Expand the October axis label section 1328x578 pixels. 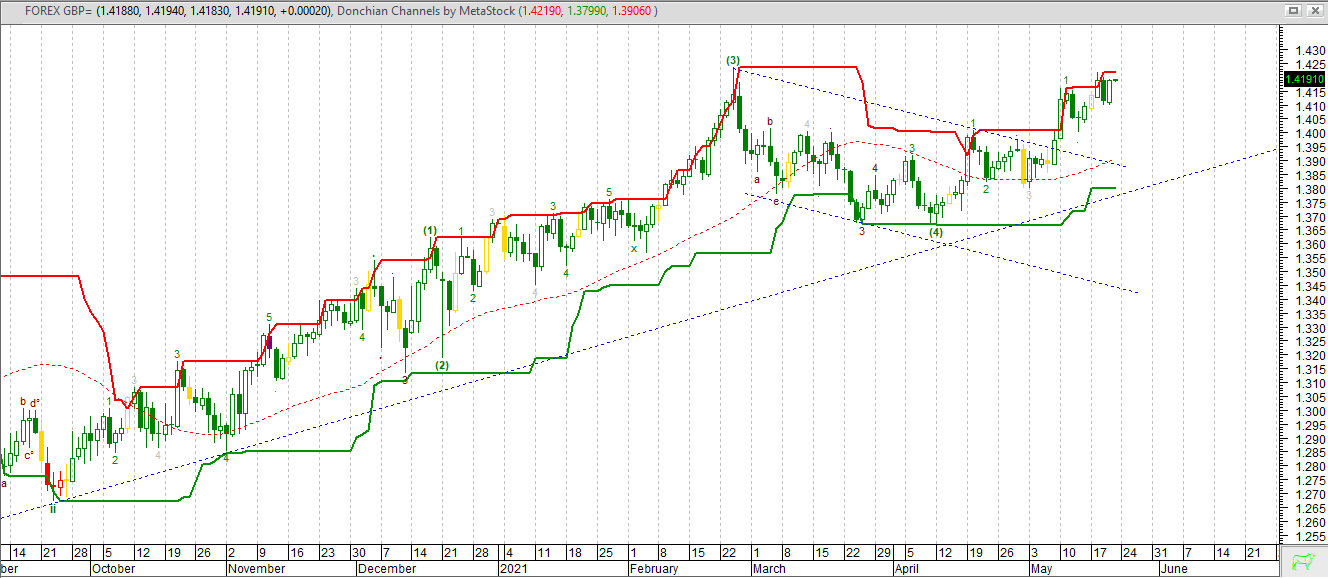click(110, 568)
